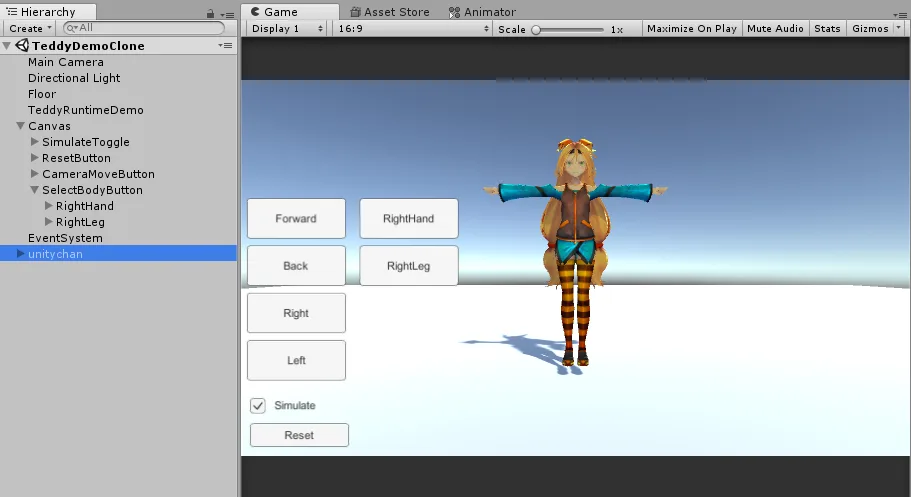Click the Right button in Game view
This screenshot has height=497, width=911.
tap(296, 313)
